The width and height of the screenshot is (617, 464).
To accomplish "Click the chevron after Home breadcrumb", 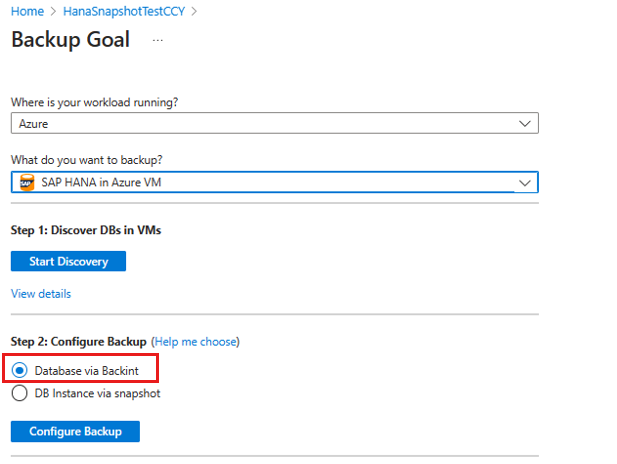I will (x=53, y=12).
